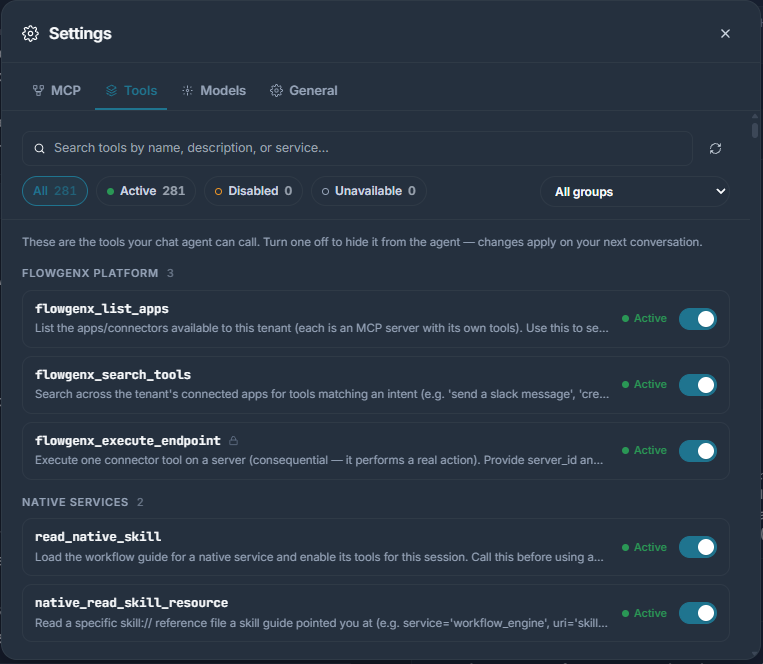Click the search tools input field

pos(357,148)
